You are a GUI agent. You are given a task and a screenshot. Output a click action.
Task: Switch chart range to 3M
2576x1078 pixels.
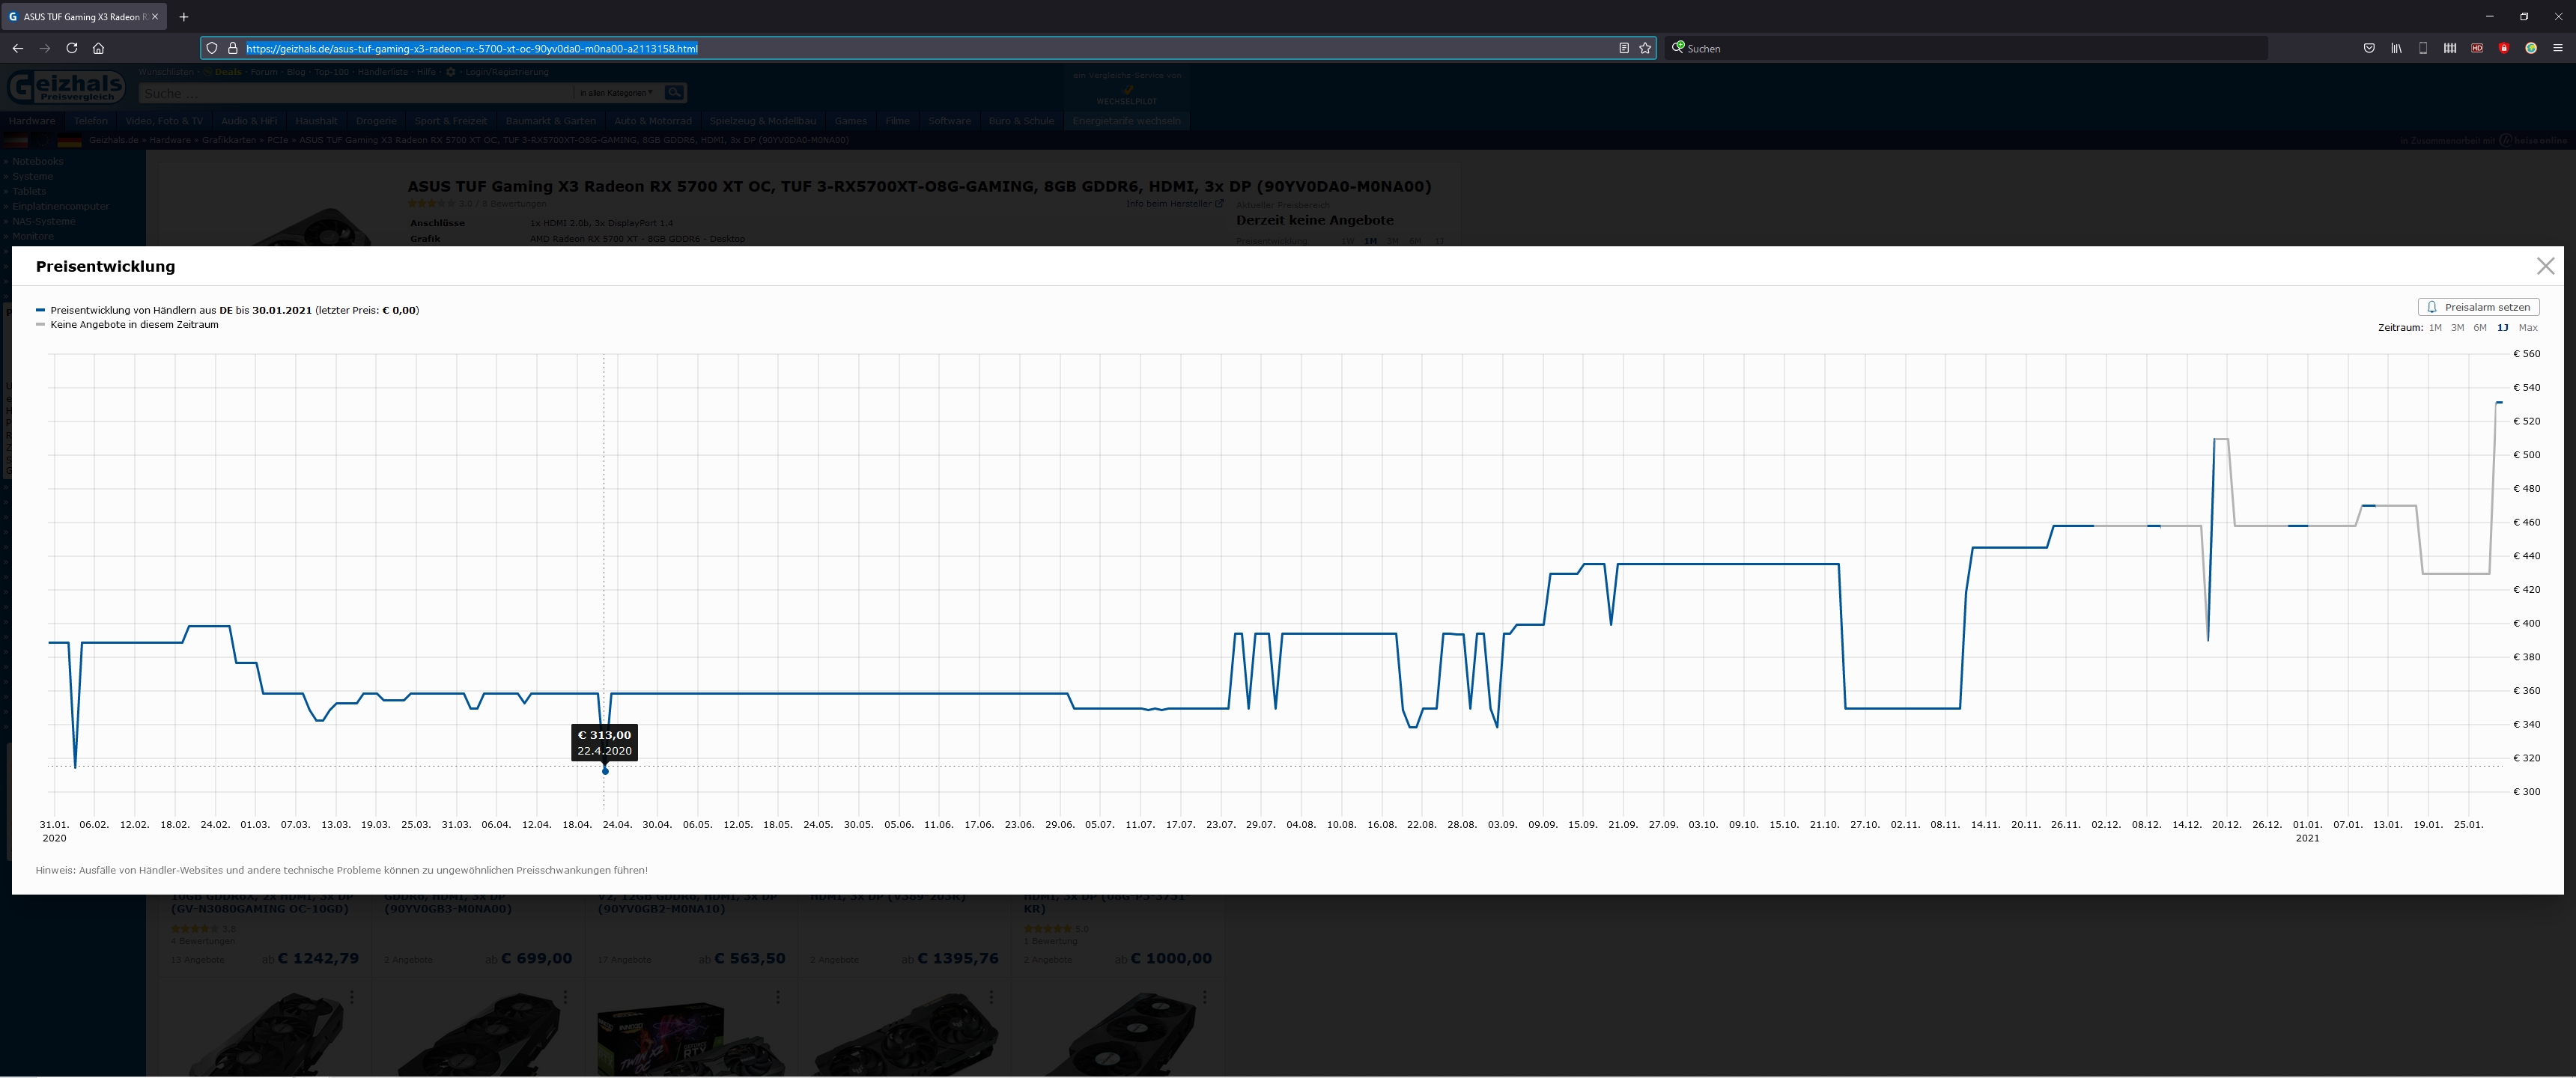2457,328
